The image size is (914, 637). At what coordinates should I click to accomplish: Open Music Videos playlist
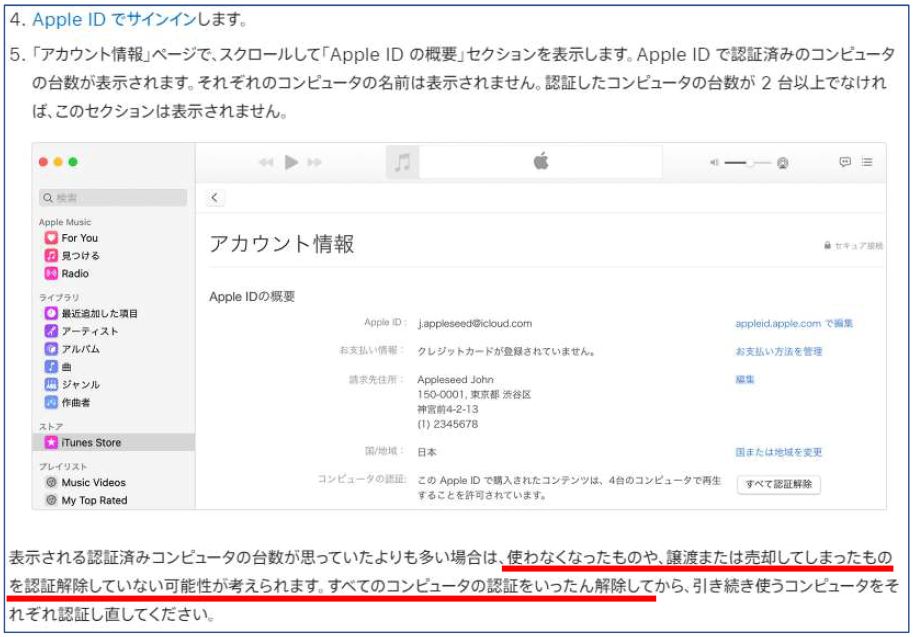pos(93,483)
